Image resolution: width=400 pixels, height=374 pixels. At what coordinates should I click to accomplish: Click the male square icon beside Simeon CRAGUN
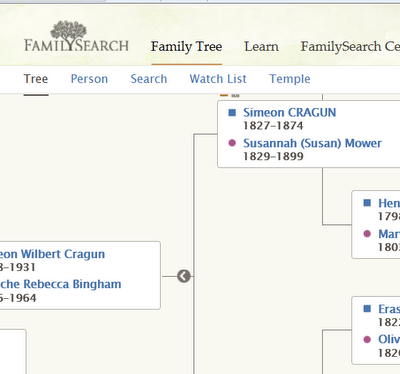[232, 113]
